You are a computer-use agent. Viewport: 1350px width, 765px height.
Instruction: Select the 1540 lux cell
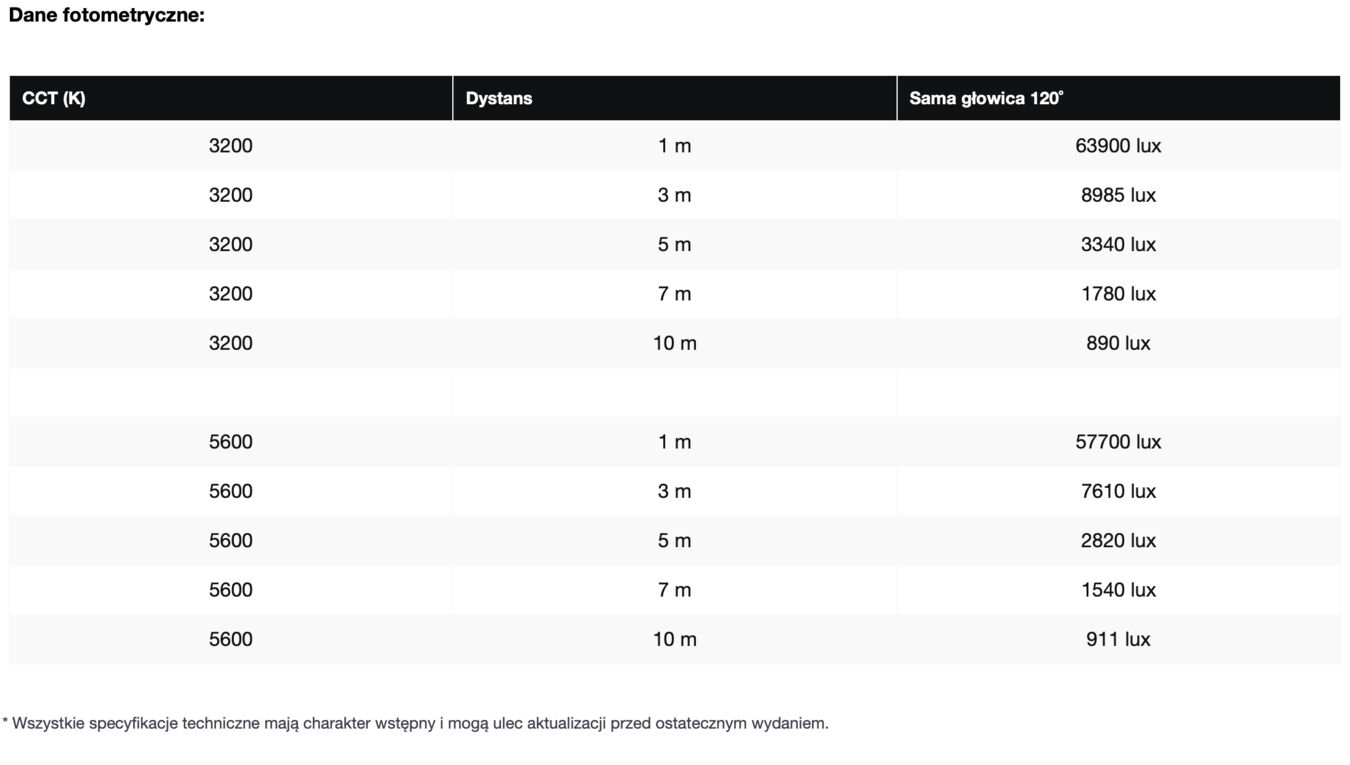pos(1118,590)
